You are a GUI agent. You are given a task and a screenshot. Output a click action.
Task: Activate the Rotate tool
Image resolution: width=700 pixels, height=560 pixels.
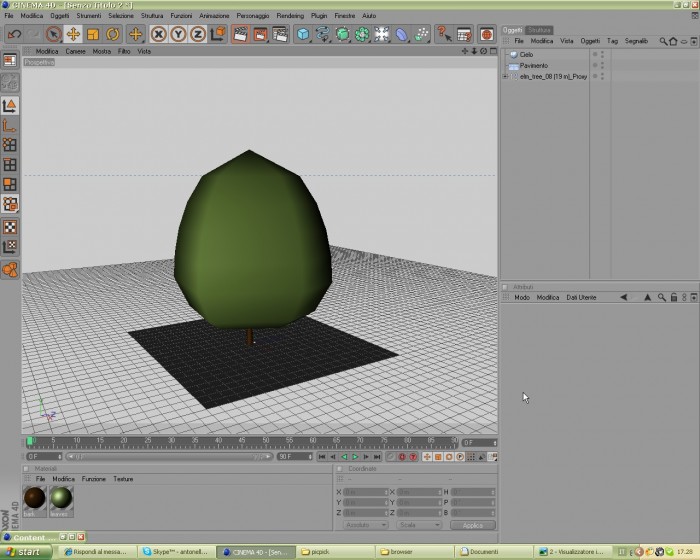tap(112, 34)
